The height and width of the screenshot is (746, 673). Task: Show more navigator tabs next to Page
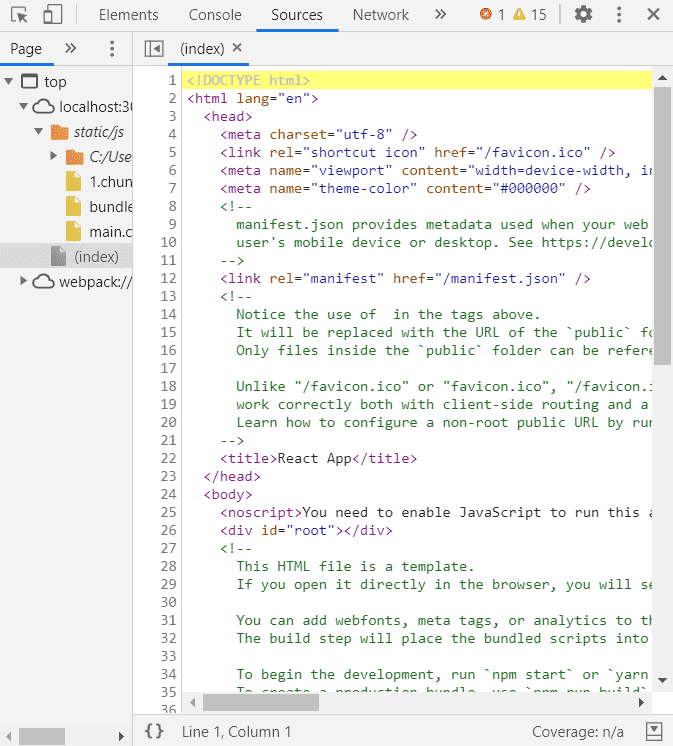[x=70, y=49]
